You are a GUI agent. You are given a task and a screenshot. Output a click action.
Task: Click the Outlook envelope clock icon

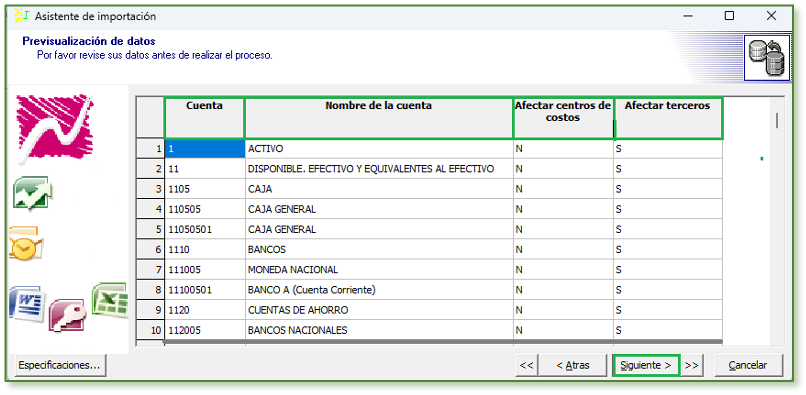coord(27,244)
